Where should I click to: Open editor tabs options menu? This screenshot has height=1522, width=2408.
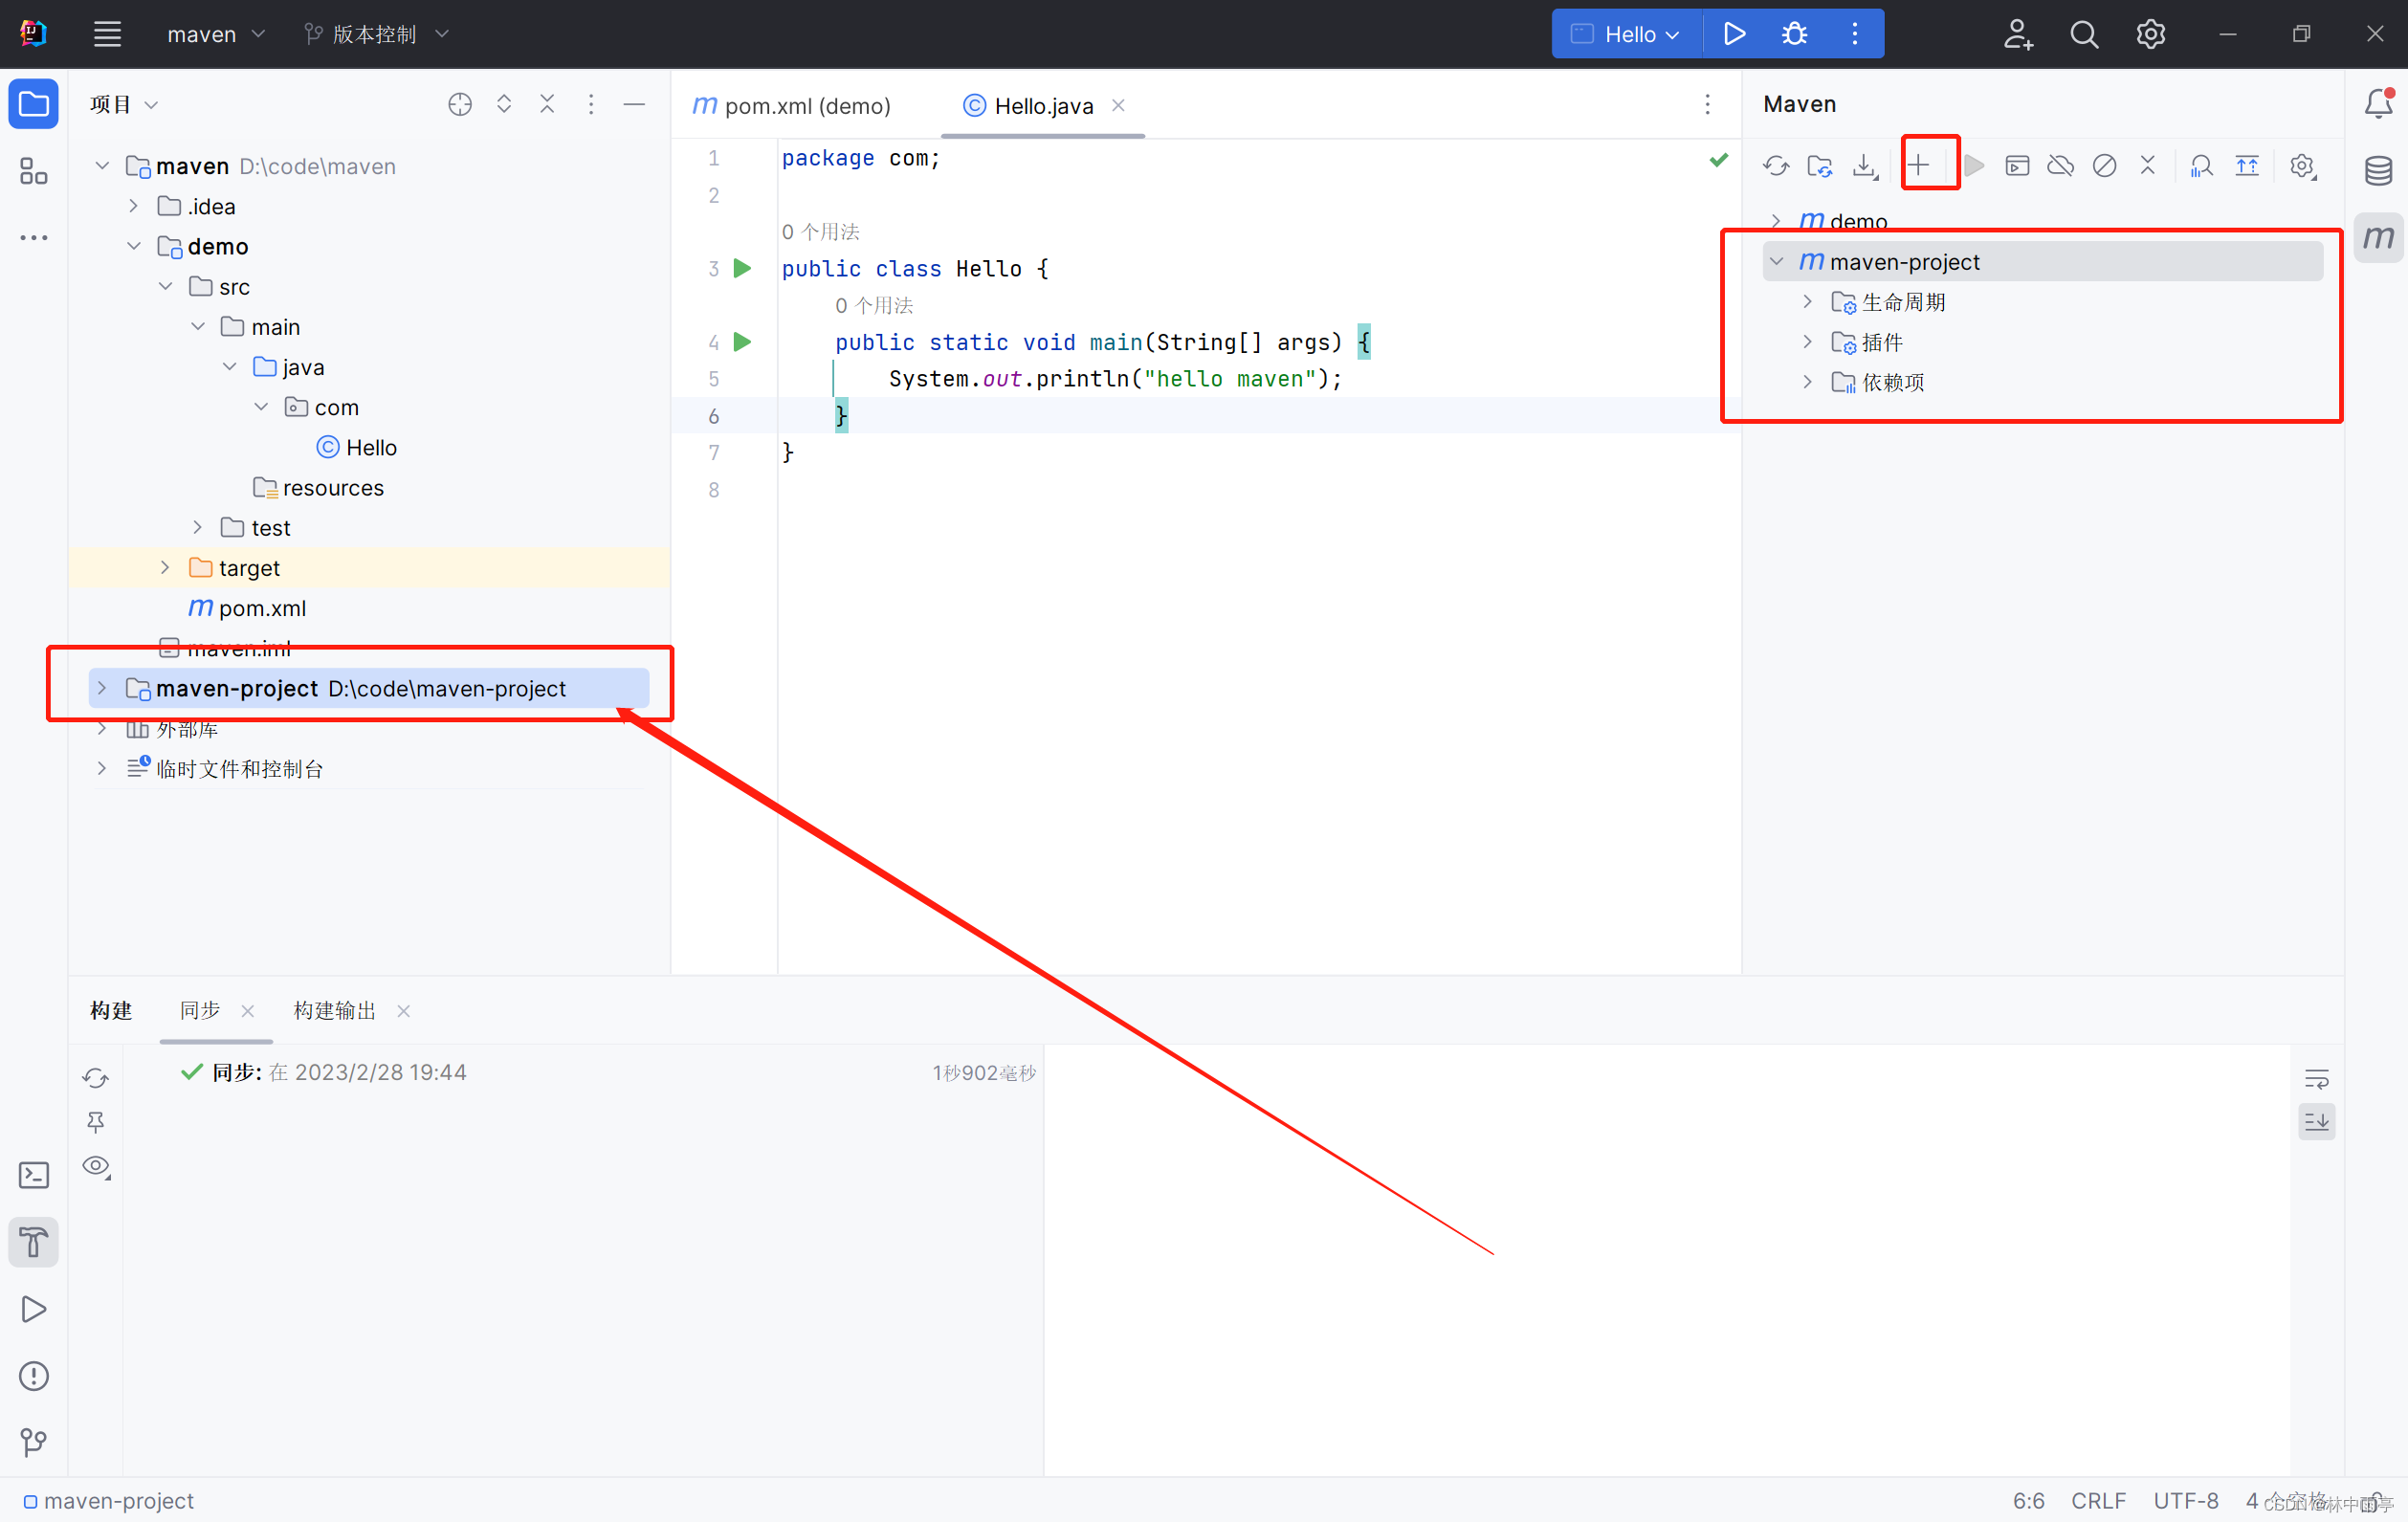tap(1707, 104)
